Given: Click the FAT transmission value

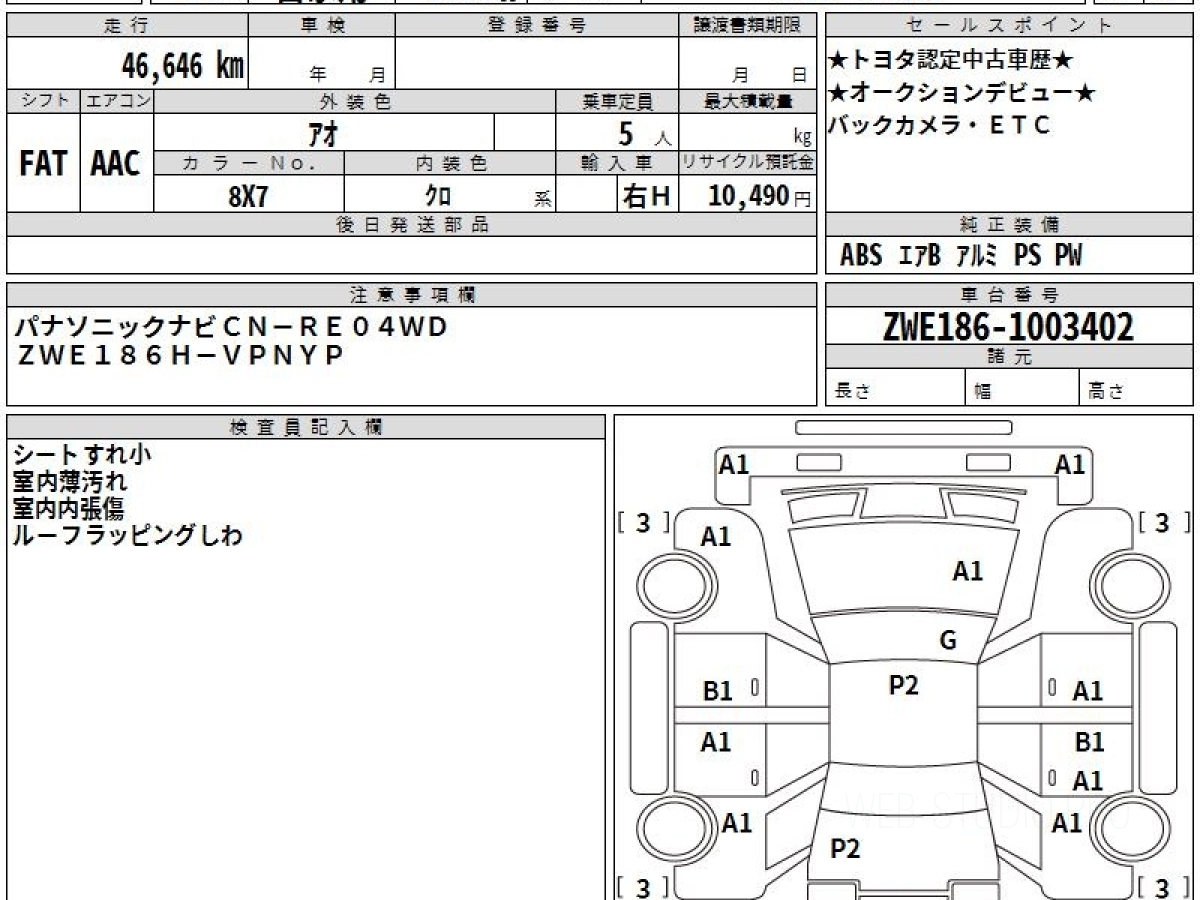Looking at the screenshot, I should 43,164.
